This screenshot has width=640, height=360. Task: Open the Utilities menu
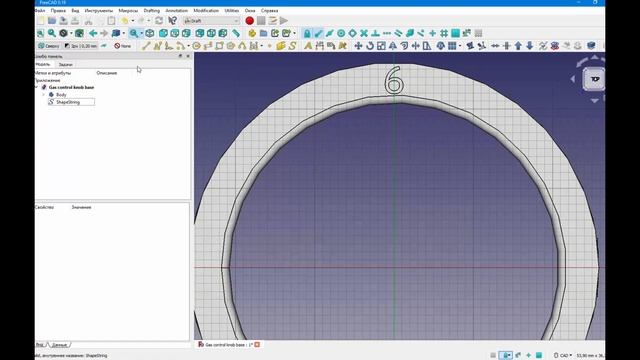pos(232,11)
